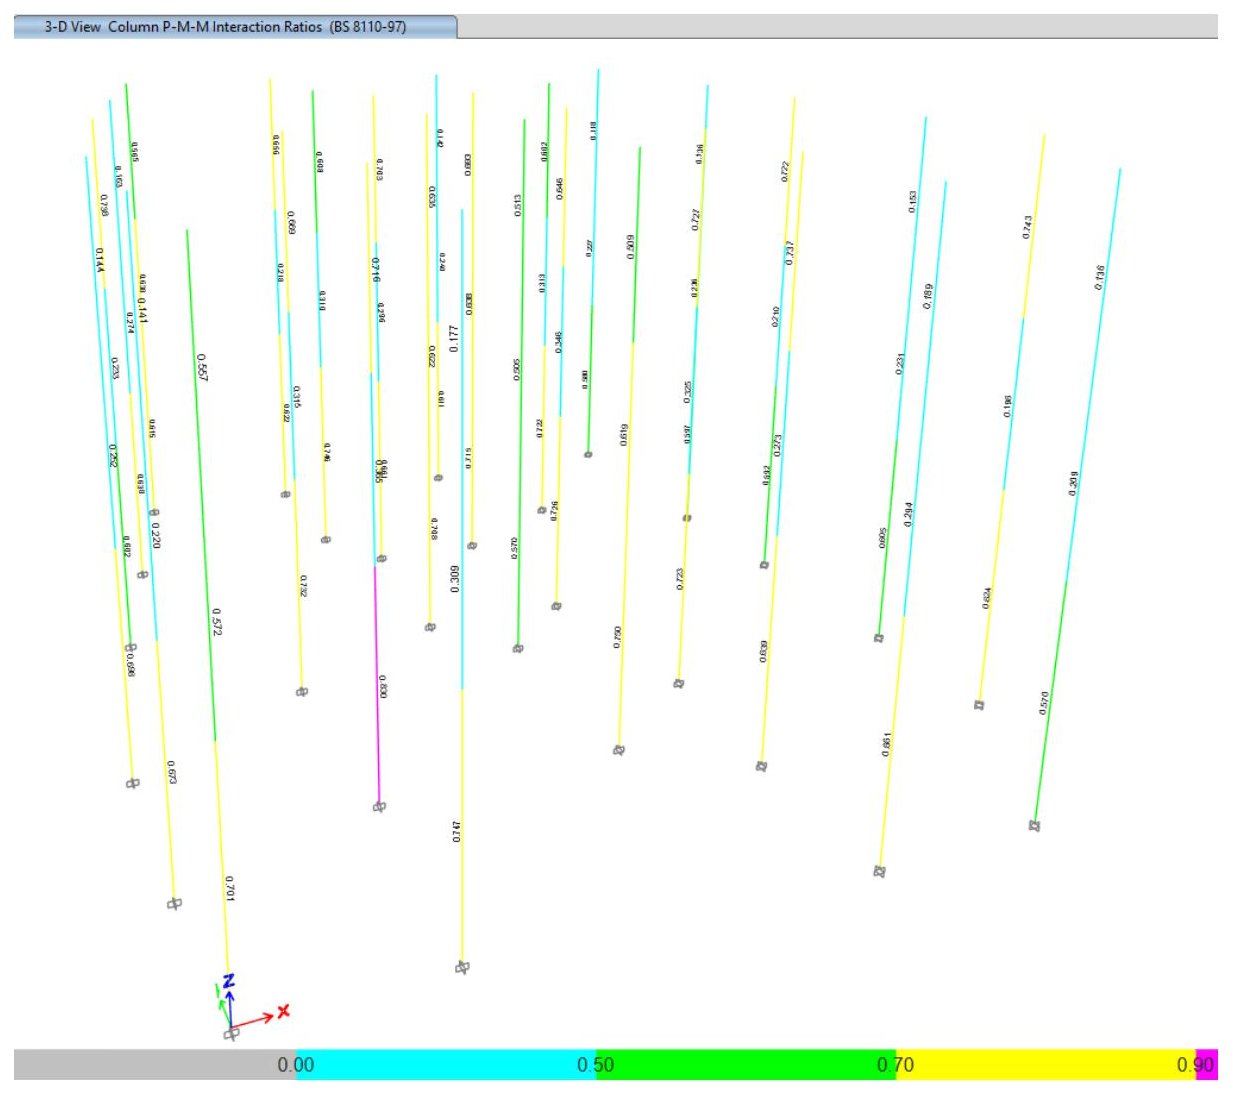
Task: Click the support icon below the 0.673 column
Action: [174, 904]
